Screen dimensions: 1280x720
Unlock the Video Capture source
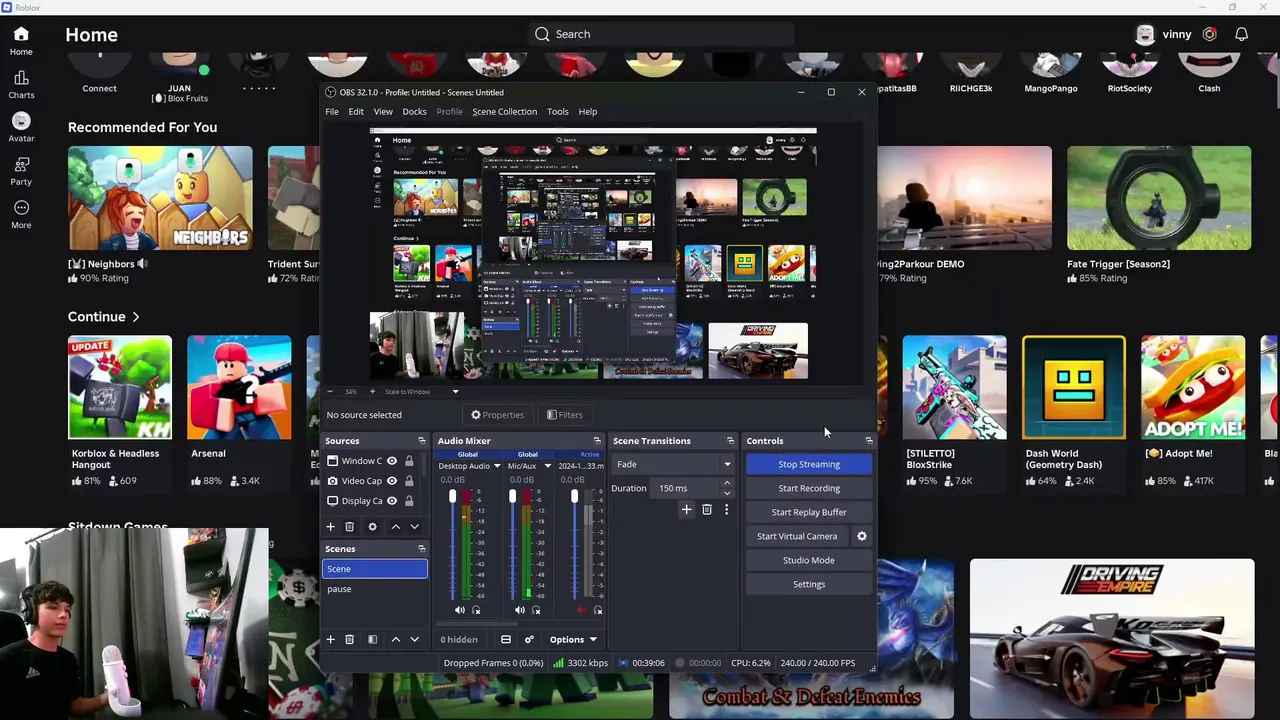(x=409, y=481)
